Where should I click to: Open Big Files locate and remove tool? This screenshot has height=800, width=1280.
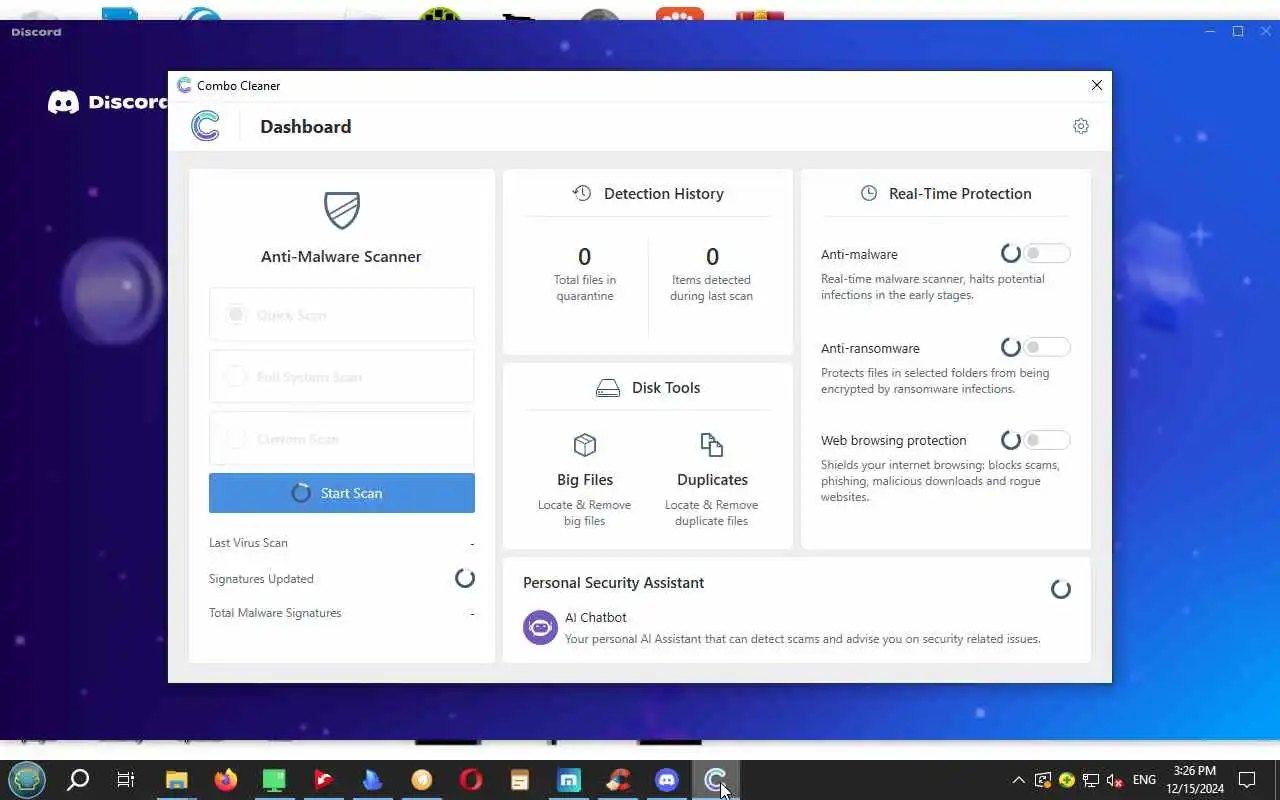(x=585, y=480)
